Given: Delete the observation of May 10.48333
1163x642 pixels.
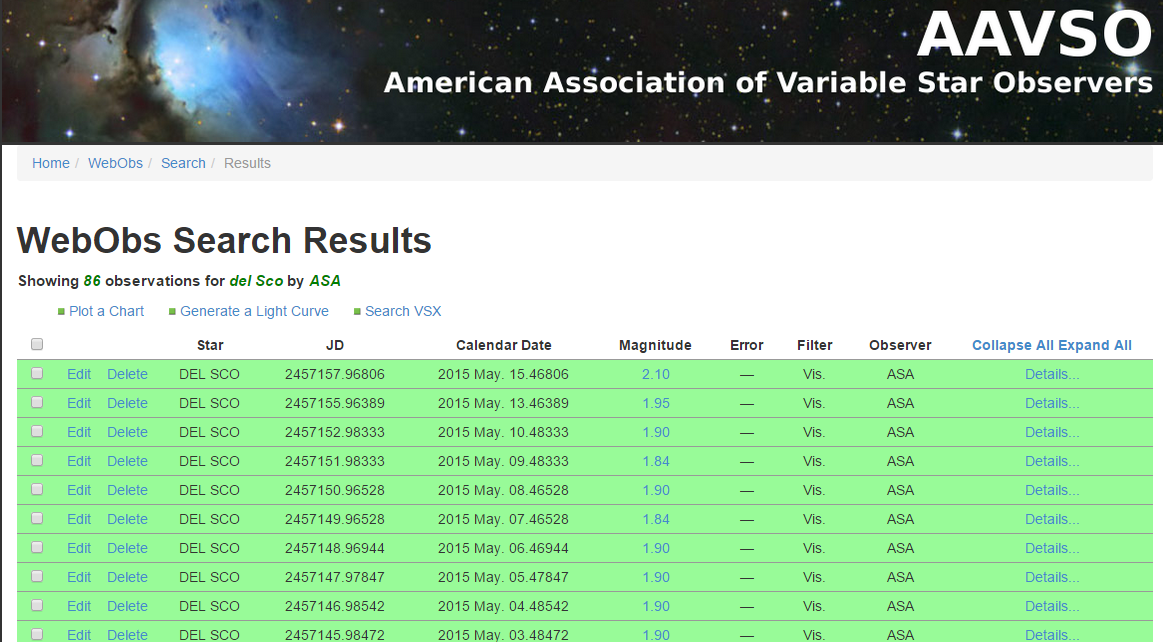Looking at the screenshot, I should point(127,432).
